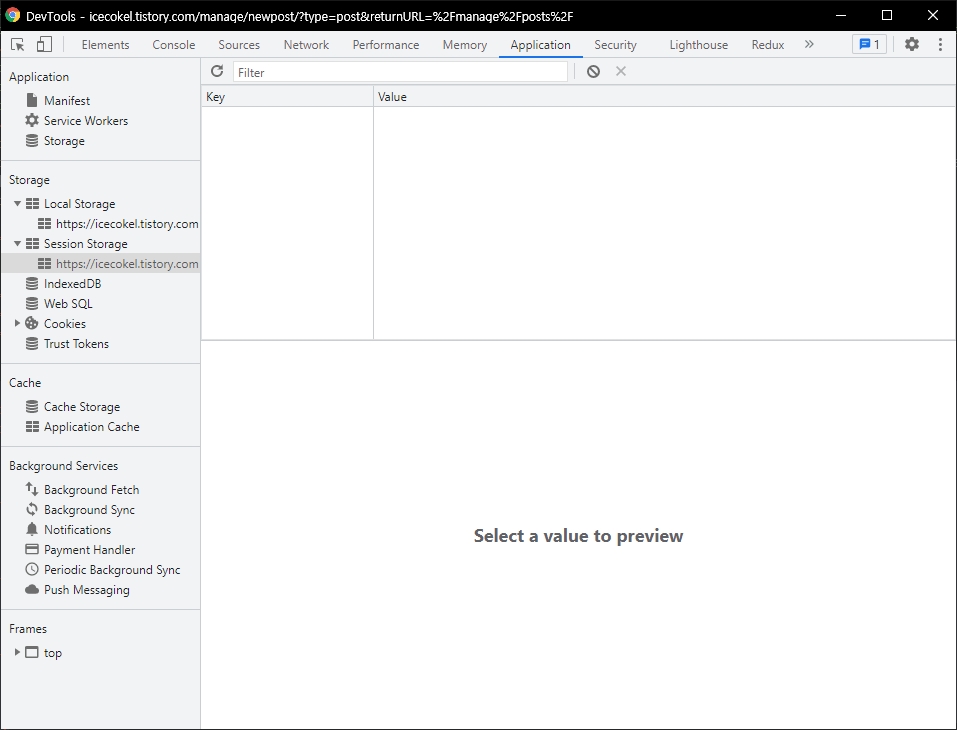Select Storage under the Application section
Screen dimensions: 957x730
point(64,141)
